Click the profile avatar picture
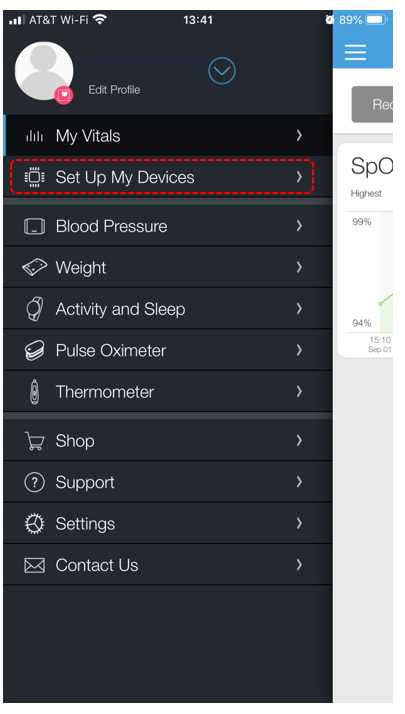This screenshot has height=714, width=405. pos(44,71)
